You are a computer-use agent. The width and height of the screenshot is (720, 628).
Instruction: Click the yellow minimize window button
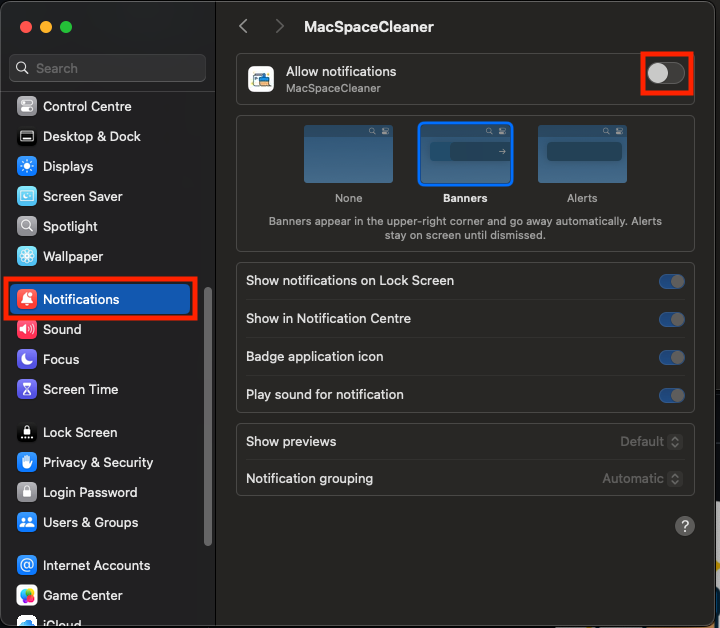pos(46,27)
